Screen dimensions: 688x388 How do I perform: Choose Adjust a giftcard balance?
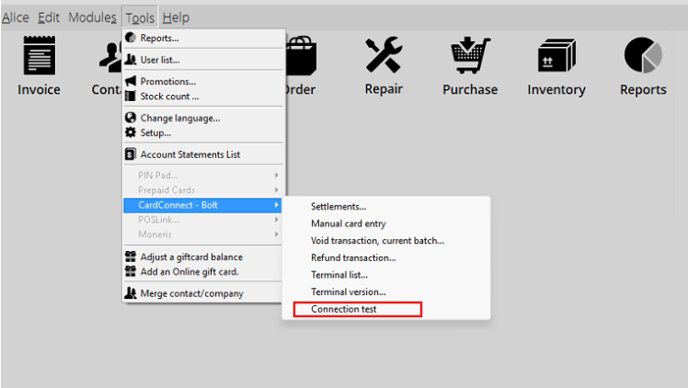pyautogui.click(x=191, y=257)
